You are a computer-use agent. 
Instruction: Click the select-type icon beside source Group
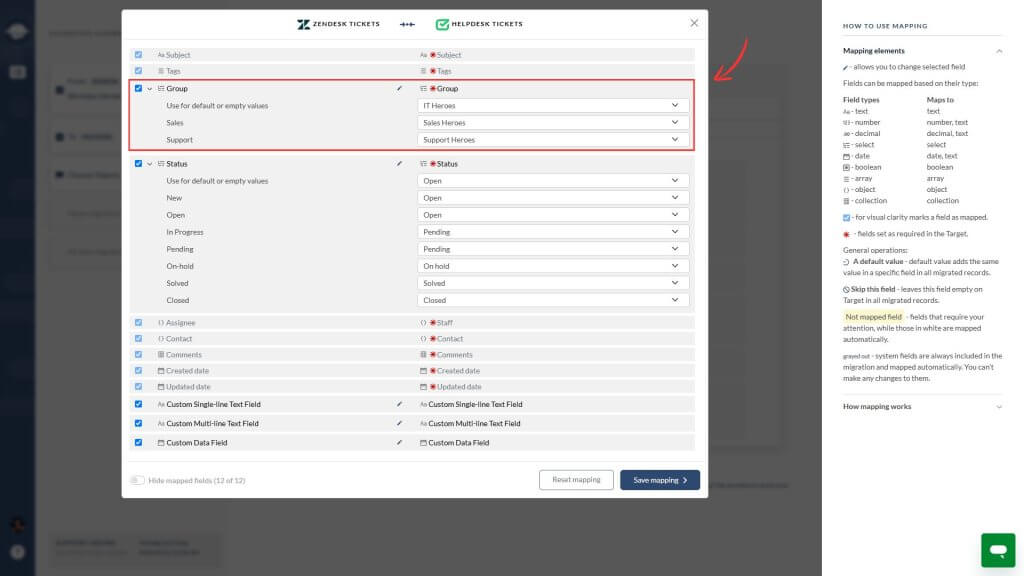161,88
